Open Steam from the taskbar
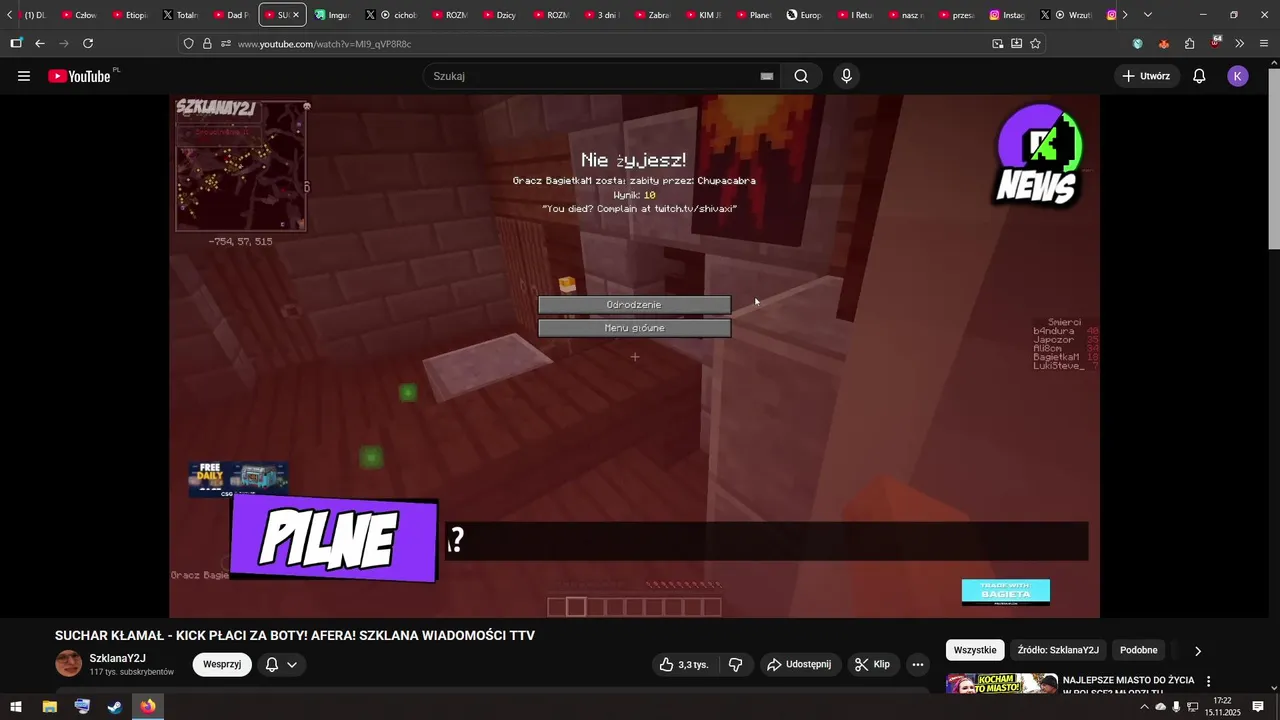Image resolution: width=1280 pixels, height=720 pixels. pyautogui.click(x=115, y=707)
